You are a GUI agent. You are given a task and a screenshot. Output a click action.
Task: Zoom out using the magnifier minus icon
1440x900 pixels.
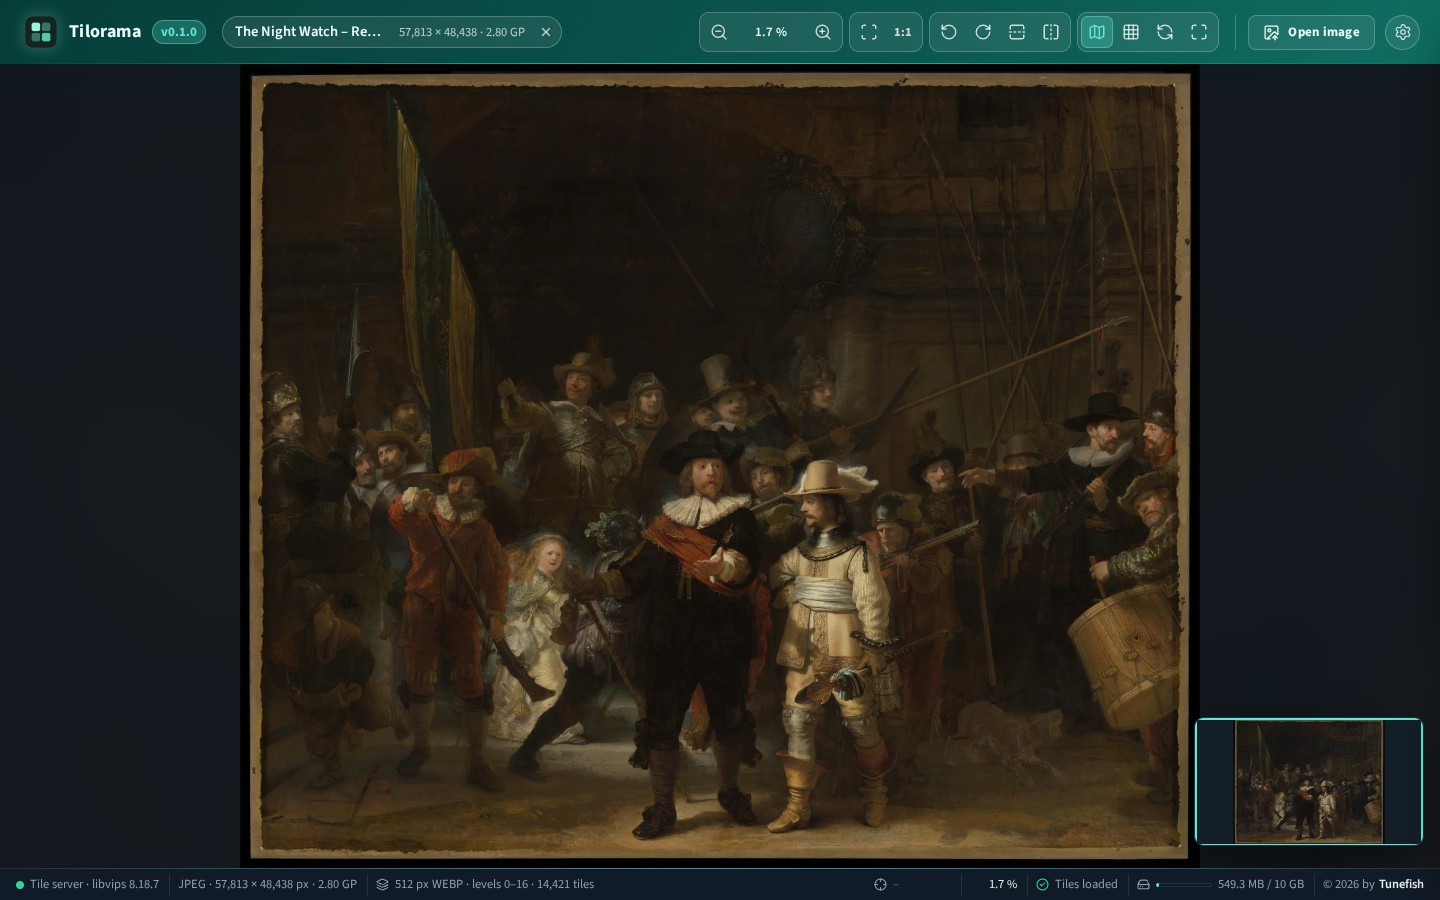pyautogui.click(x=719, y=32)
